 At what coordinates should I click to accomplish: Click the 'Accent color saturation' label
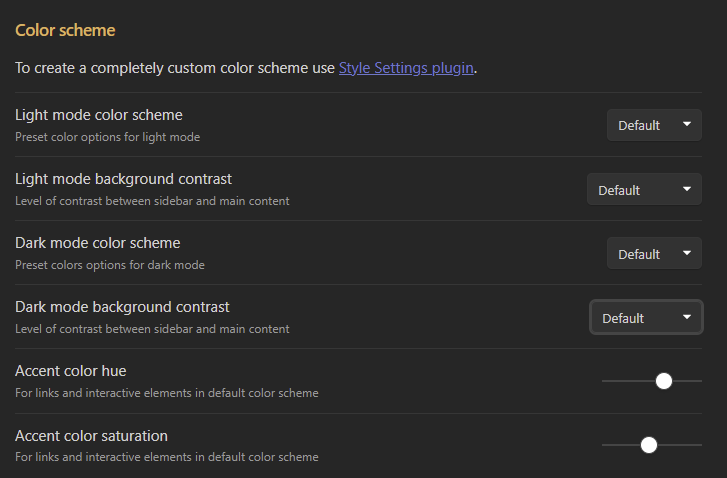pyautogui.click(x=91, y=436)
